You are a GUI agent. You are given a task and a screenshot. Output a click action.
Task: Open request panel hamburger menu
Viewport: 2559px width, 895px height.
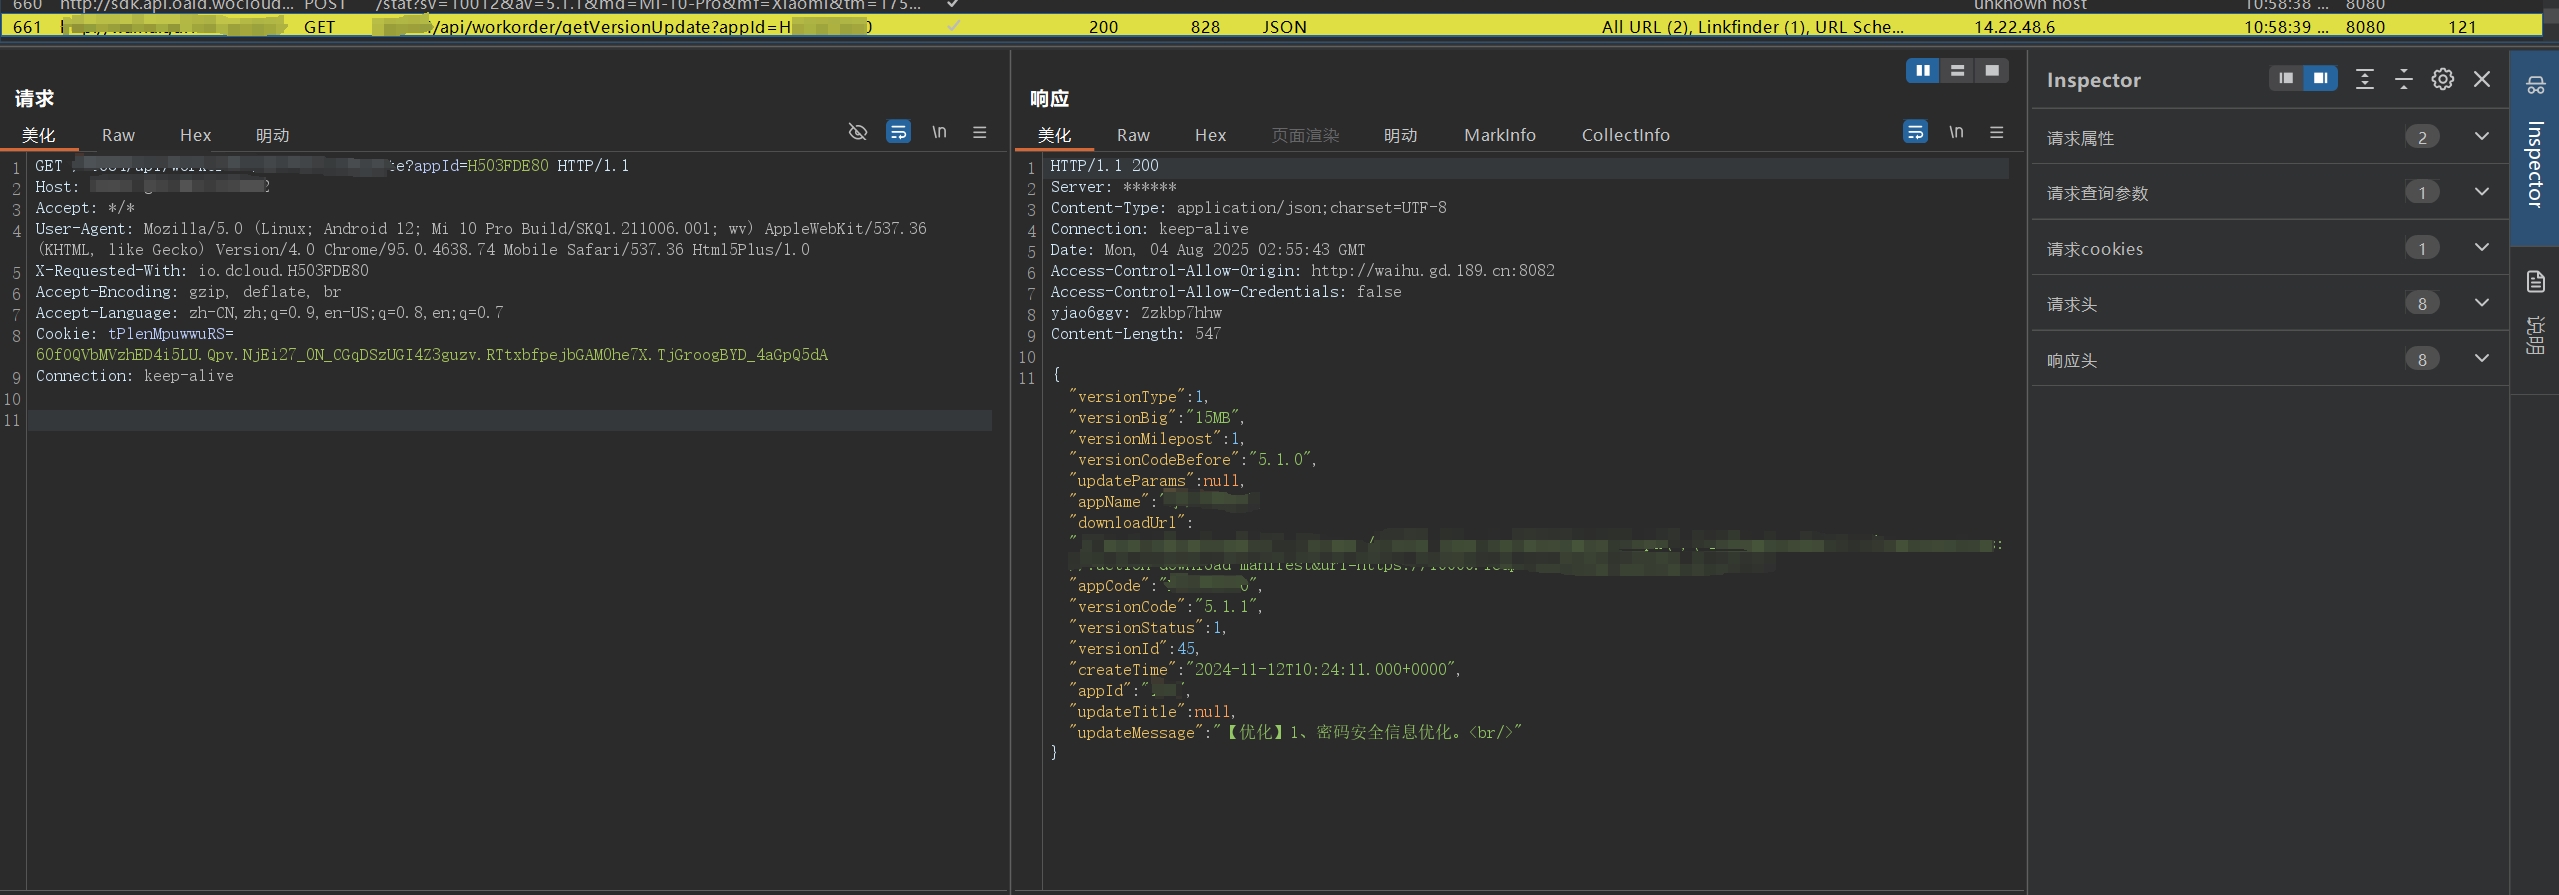coord(979,132)
